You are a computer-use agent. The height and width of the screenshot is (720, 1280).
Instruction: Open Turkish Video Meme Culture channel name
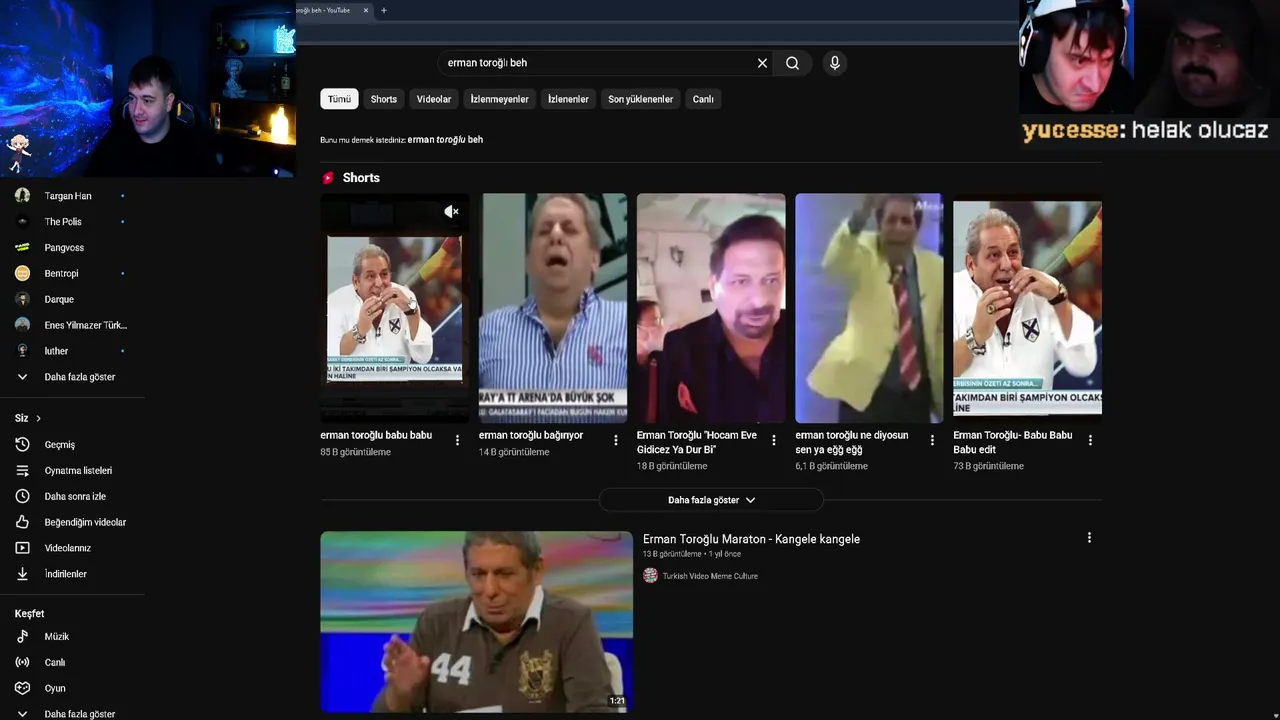(x=710, y=576)
